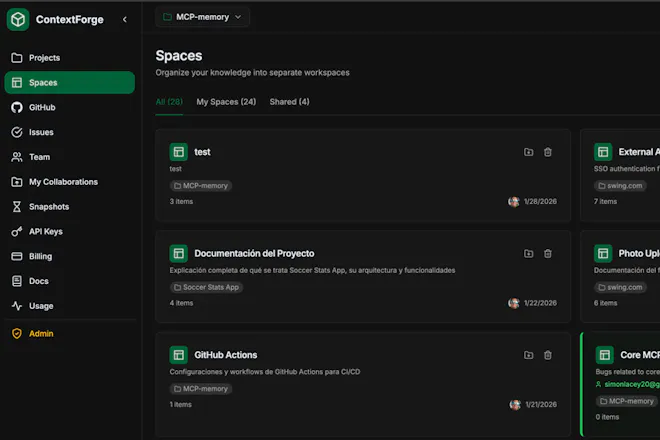Click the My Collaborations folder icon
The width and height of the screenshot is (660, 440).
pyautogui.click(x=17, y=182)
